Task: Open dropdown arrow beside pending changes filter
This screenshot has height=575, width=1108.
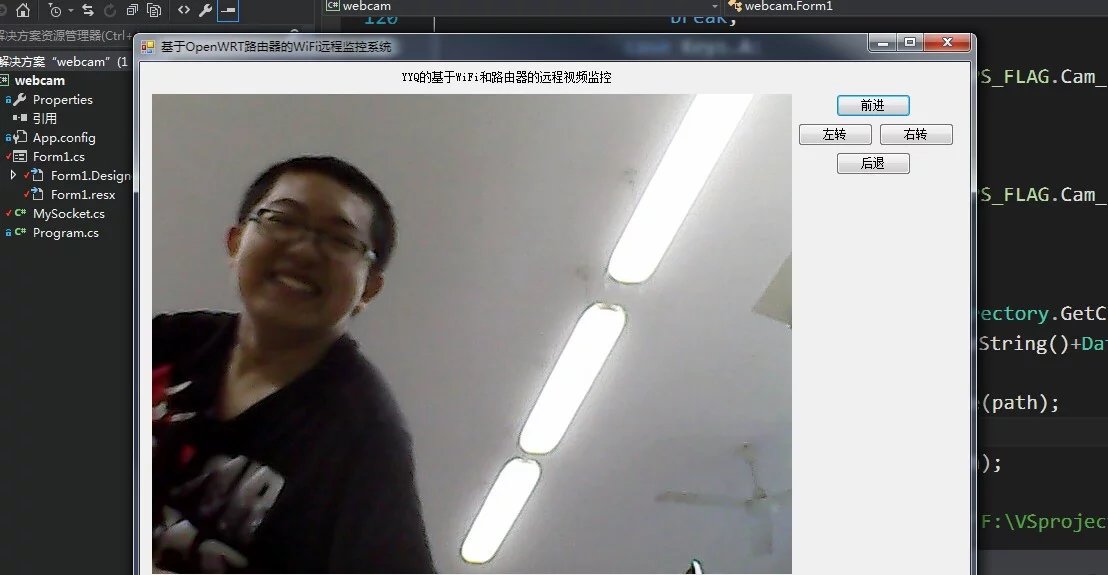Action: click(x=69, y=11)
